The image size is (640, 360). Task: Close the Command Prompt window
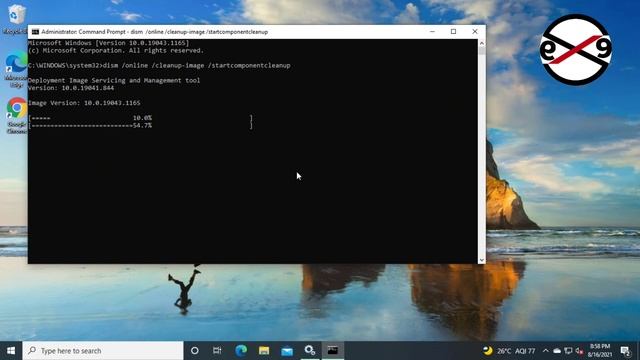tap(475, 32)
